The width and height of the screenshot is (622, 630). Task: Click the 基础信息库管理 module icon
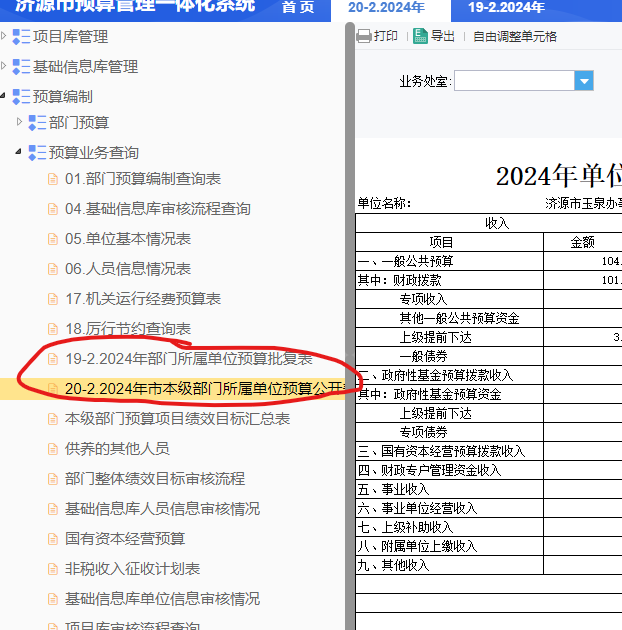[x=21, y=67]
